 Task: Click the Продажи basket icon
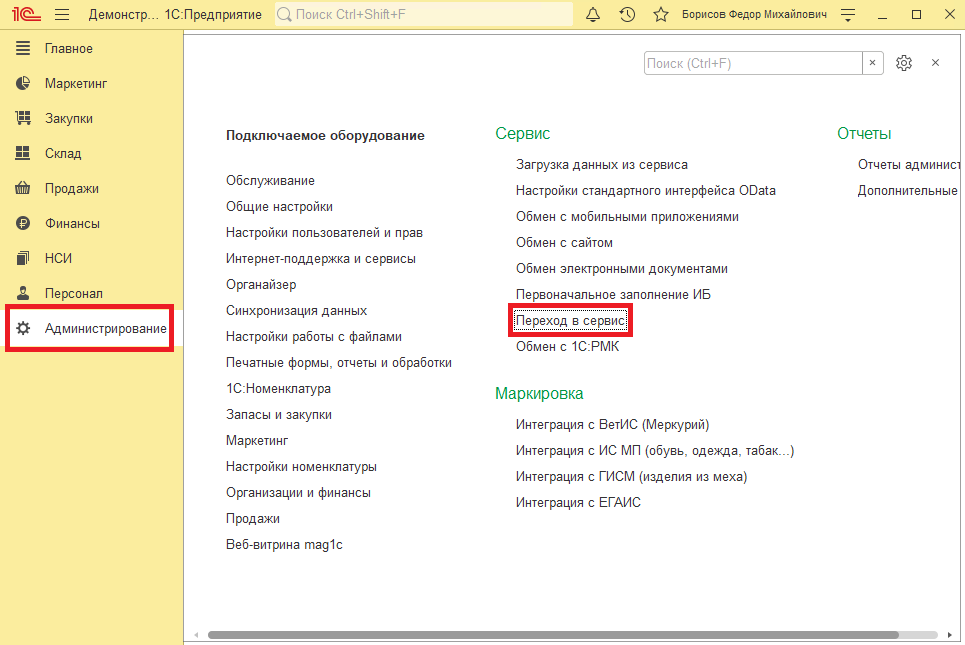click(23, 188)
